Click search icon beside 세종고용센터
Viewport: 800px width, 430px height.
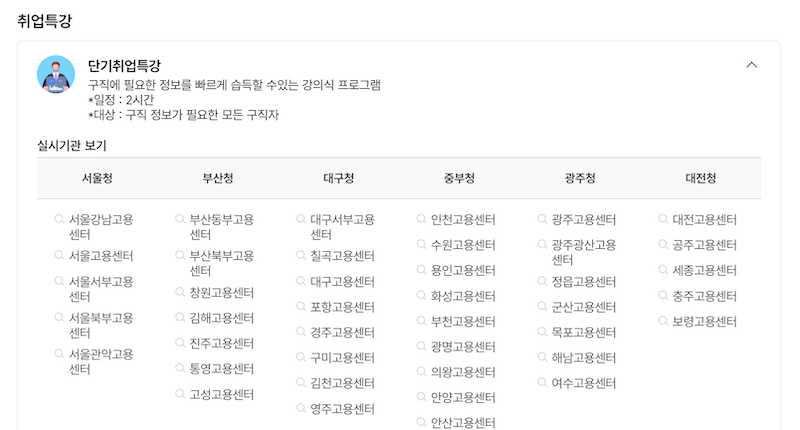click(x=663, y=270)
